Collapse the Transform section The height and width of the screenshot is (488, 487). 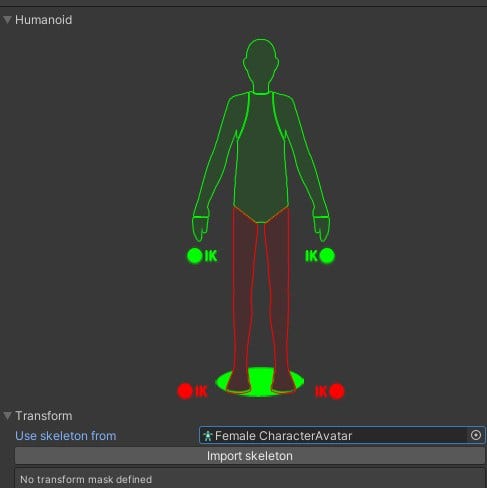(7, 416)
